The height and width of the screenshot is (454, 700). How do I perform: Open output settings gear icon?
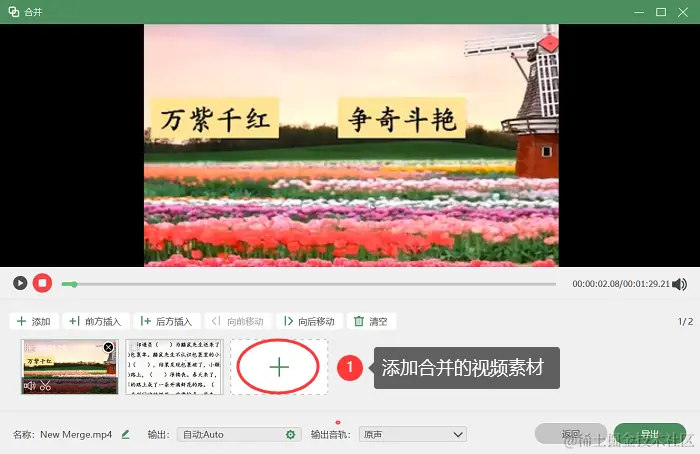[x=291, y=434]
